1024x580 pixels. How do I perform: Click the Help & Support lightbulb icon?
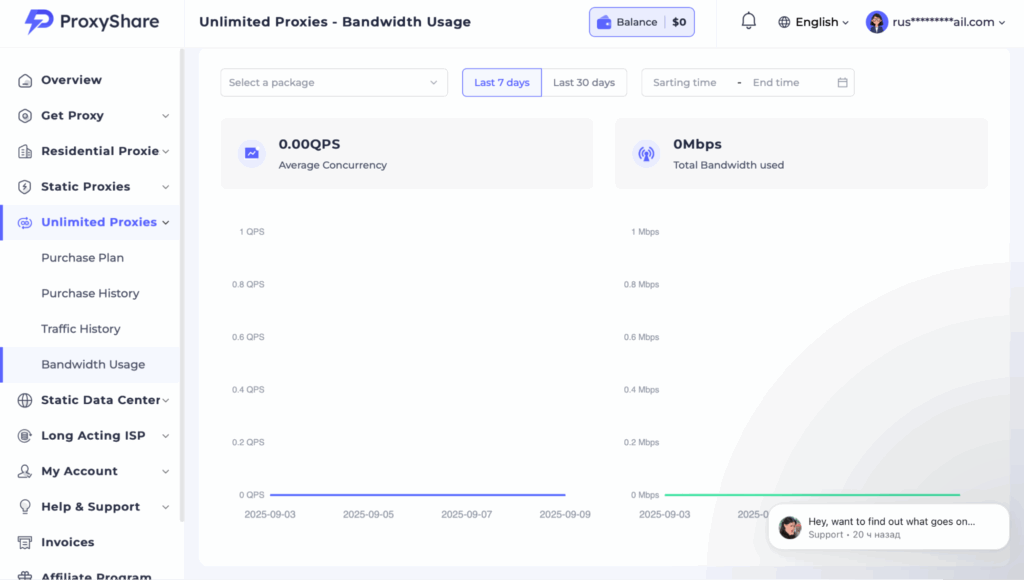click(x=25, y=507)
